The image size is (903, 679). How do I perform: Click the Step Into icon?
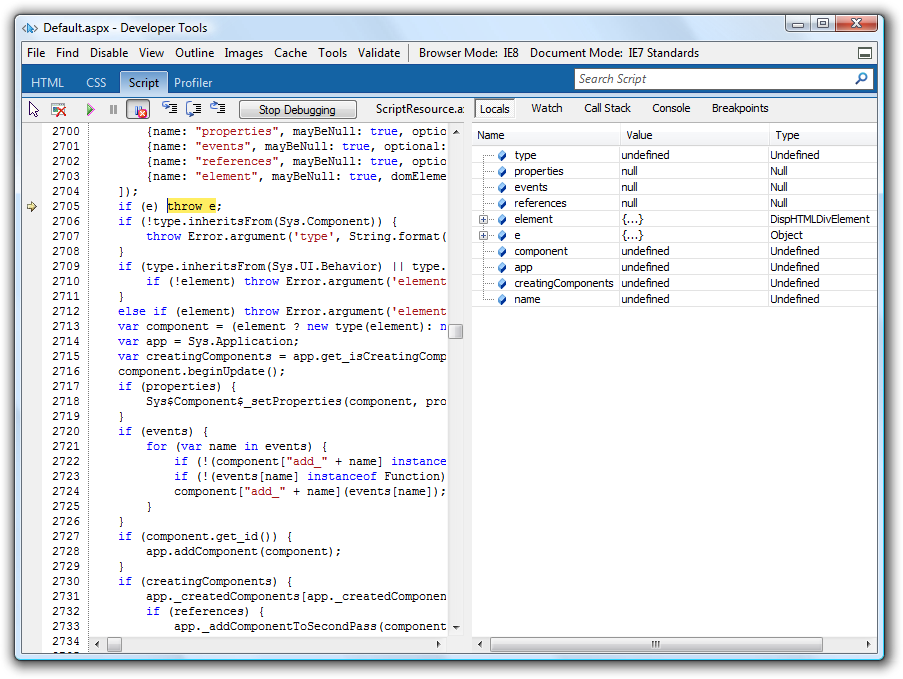169,109
